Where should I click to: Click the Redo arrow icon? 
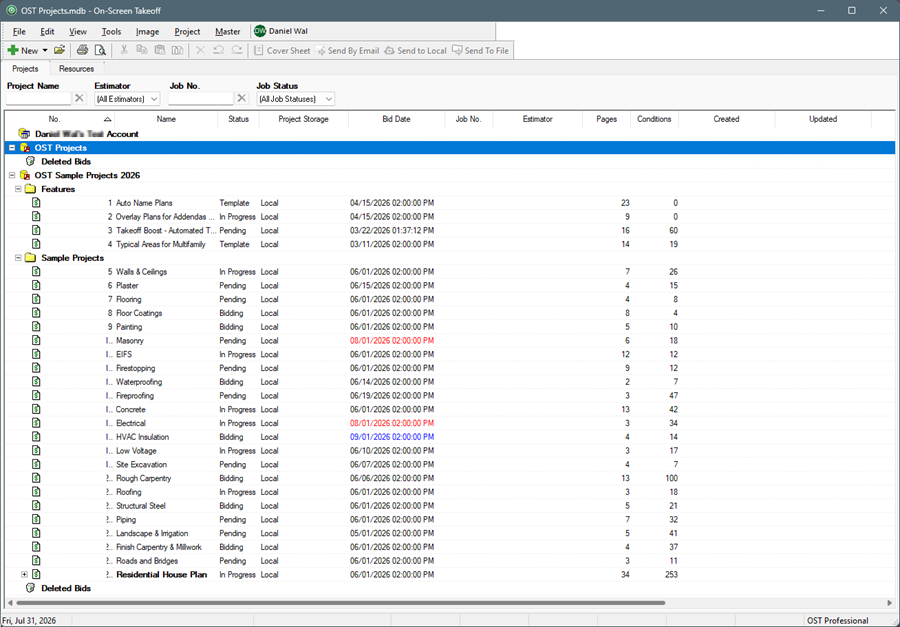(x=236, y=51)
